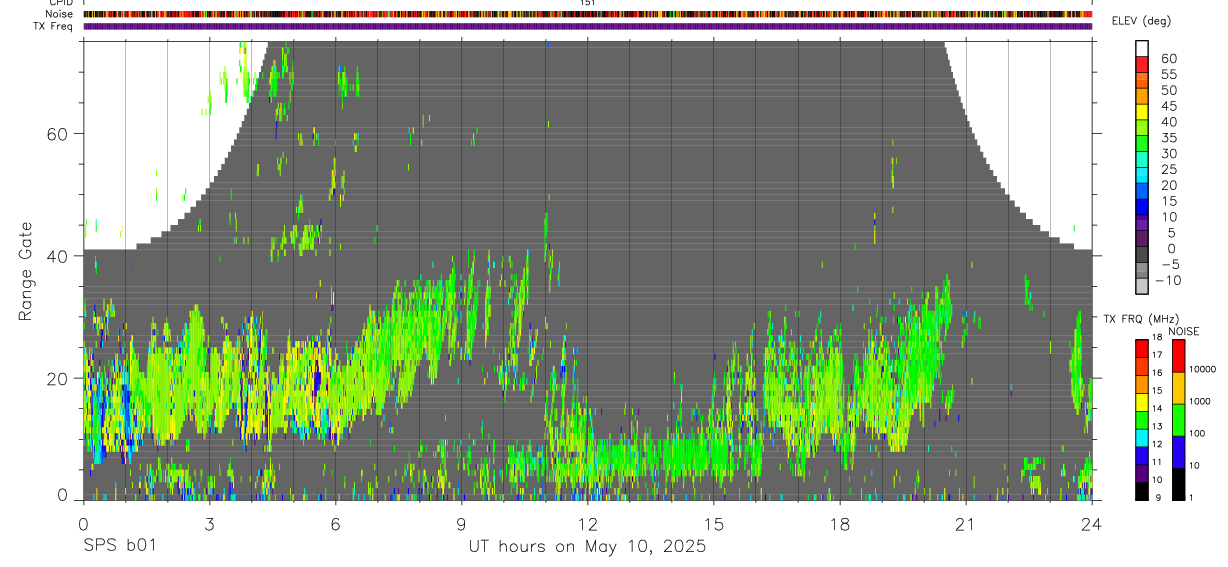Click the green 100 band in NOISE legend
The width and height of the screenshot is (1228, 567).
pyautogui.click(x=1179, y=420)
